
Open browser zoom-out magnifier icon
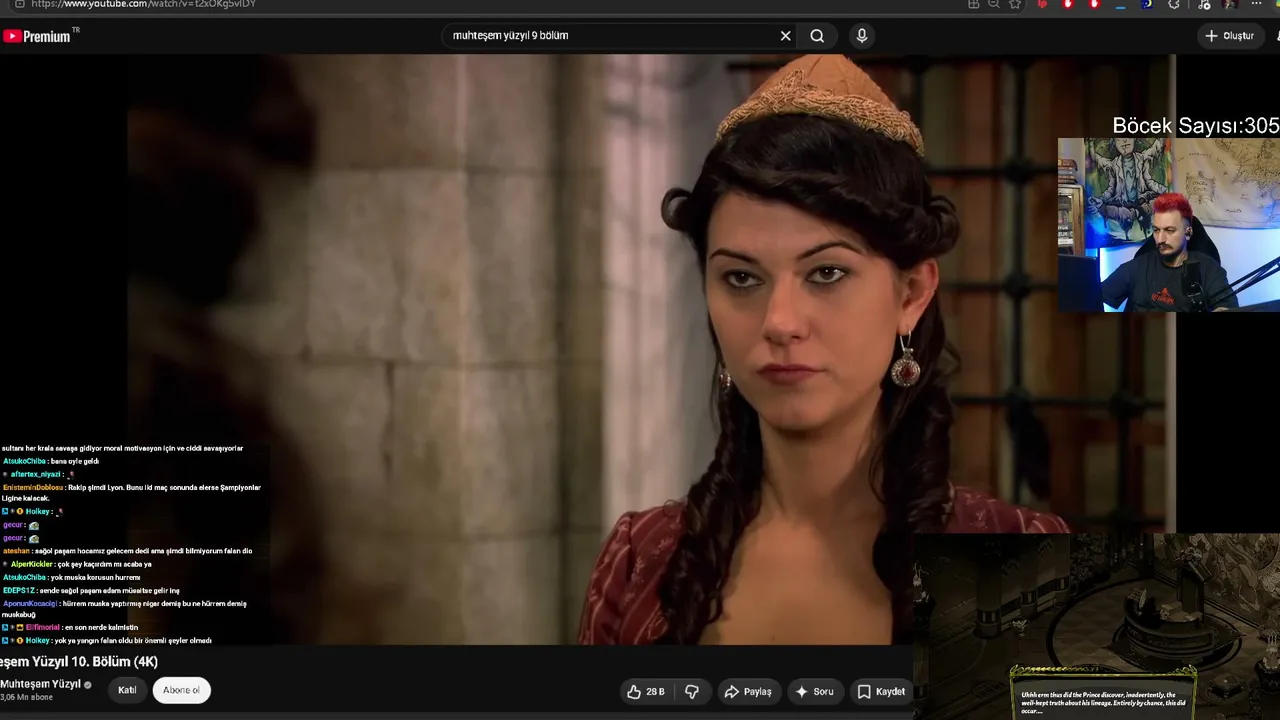point(994,4)
